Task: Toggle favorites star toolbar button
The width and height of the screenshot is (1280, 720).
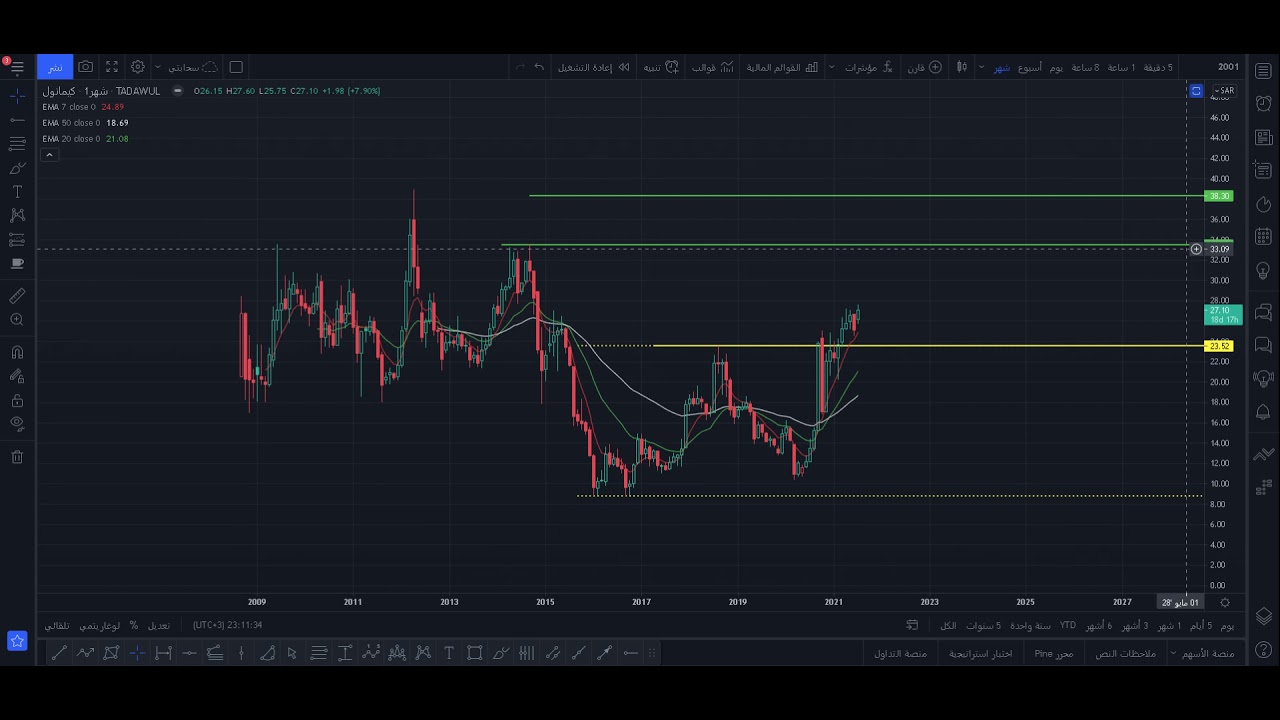Action: pyautogui.click(x=17, y=641)
